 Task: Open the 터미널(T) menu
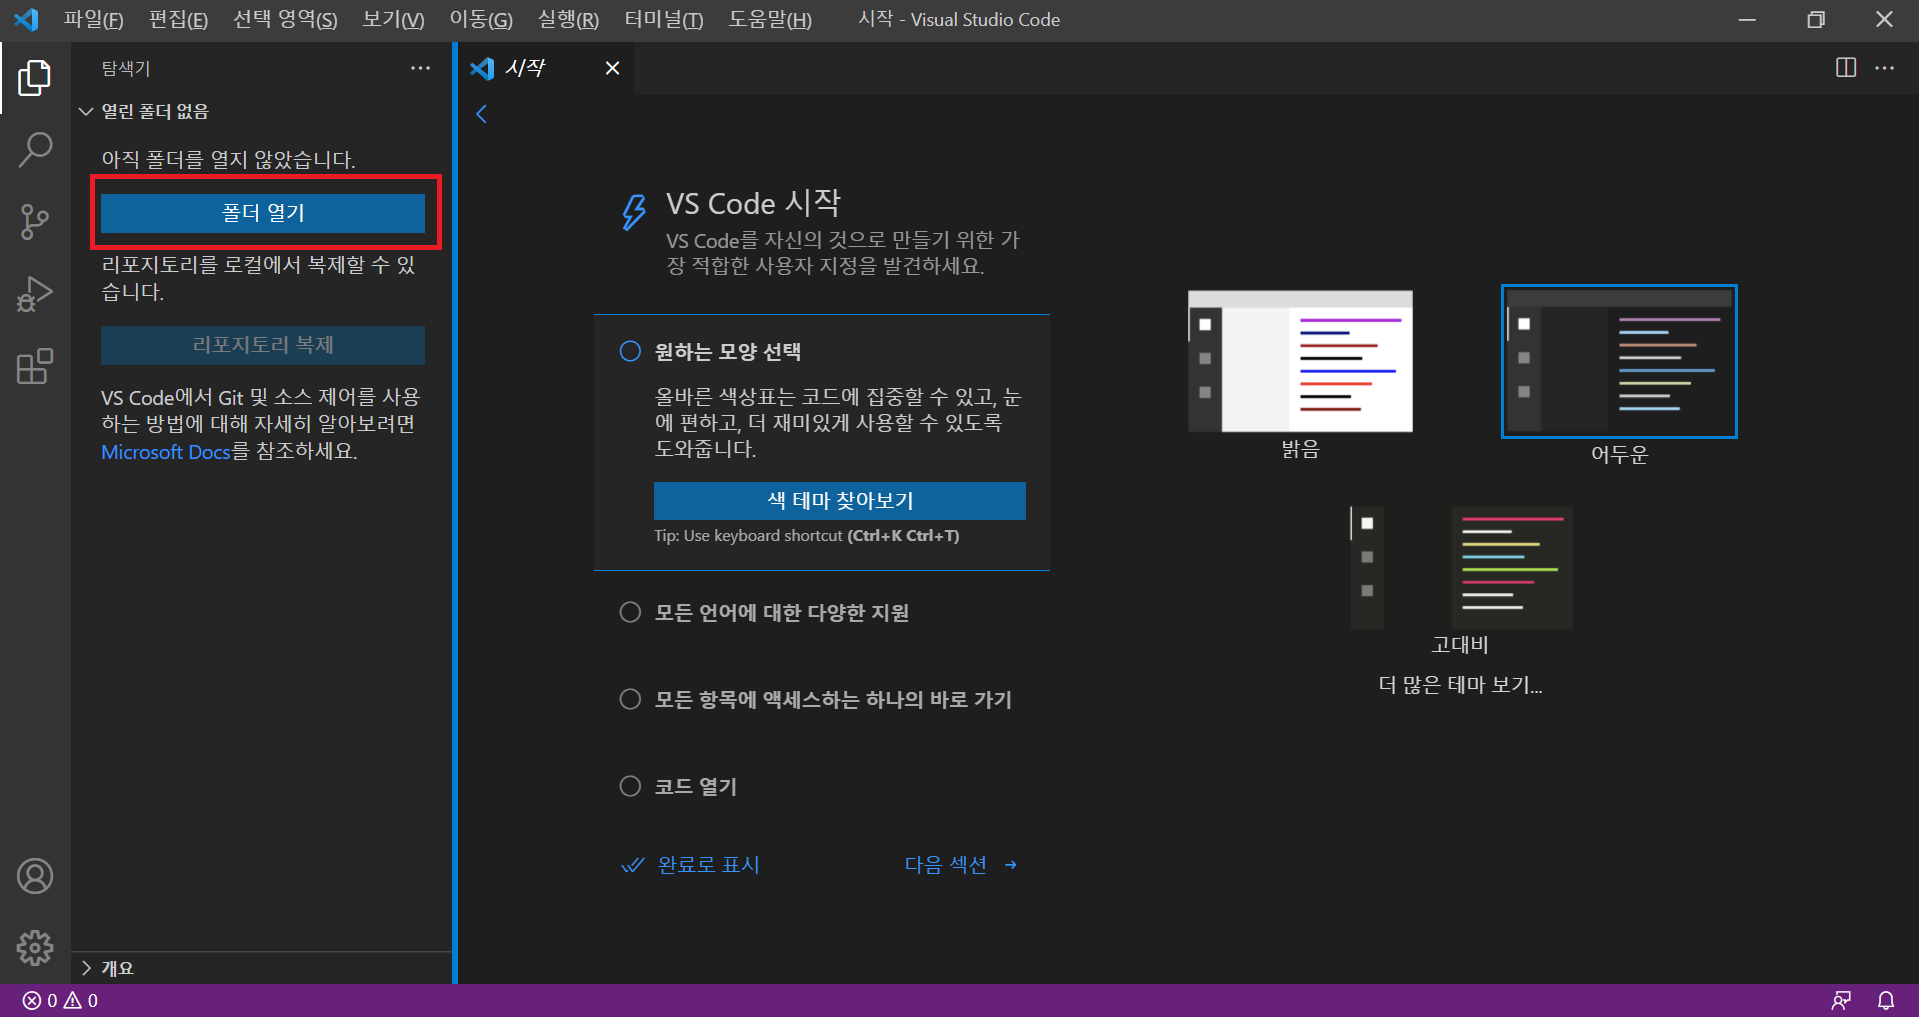click(664, 20)
